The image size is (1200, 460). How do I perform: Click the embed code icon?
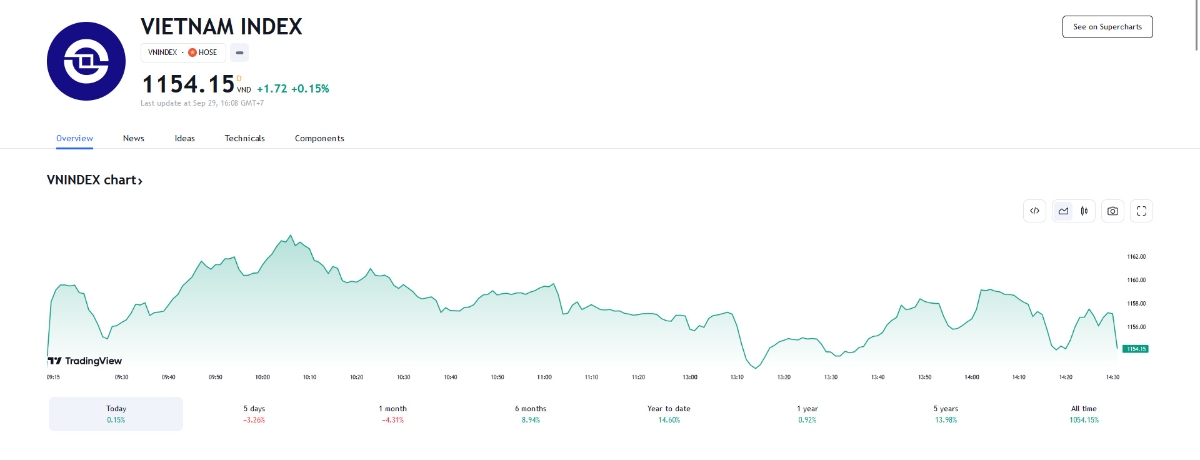pyautogui.click(x=1035, y=211)
